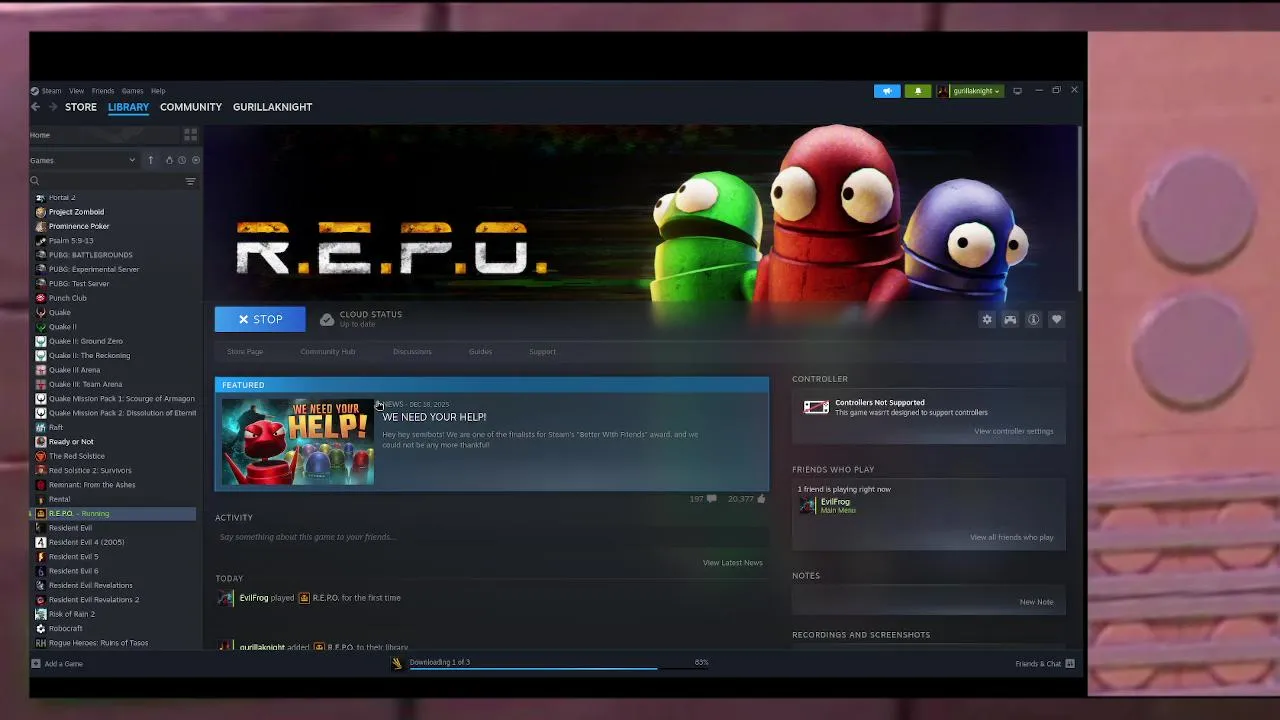
Task: Click EvilFrog's avatar in Friends Who Play
Action: pos(807,505)
